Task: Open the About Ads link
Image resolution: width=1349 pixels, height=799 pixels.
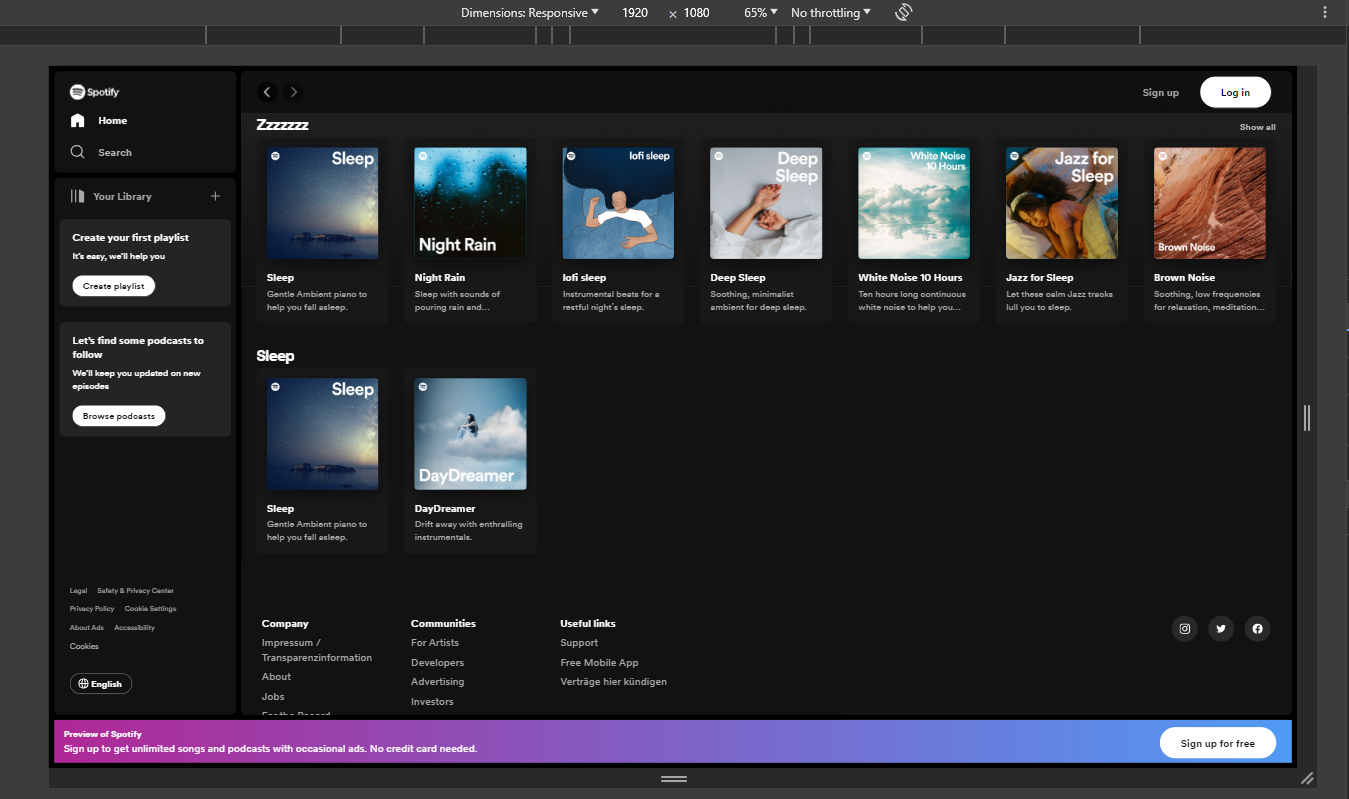Action: pos(87,628)
